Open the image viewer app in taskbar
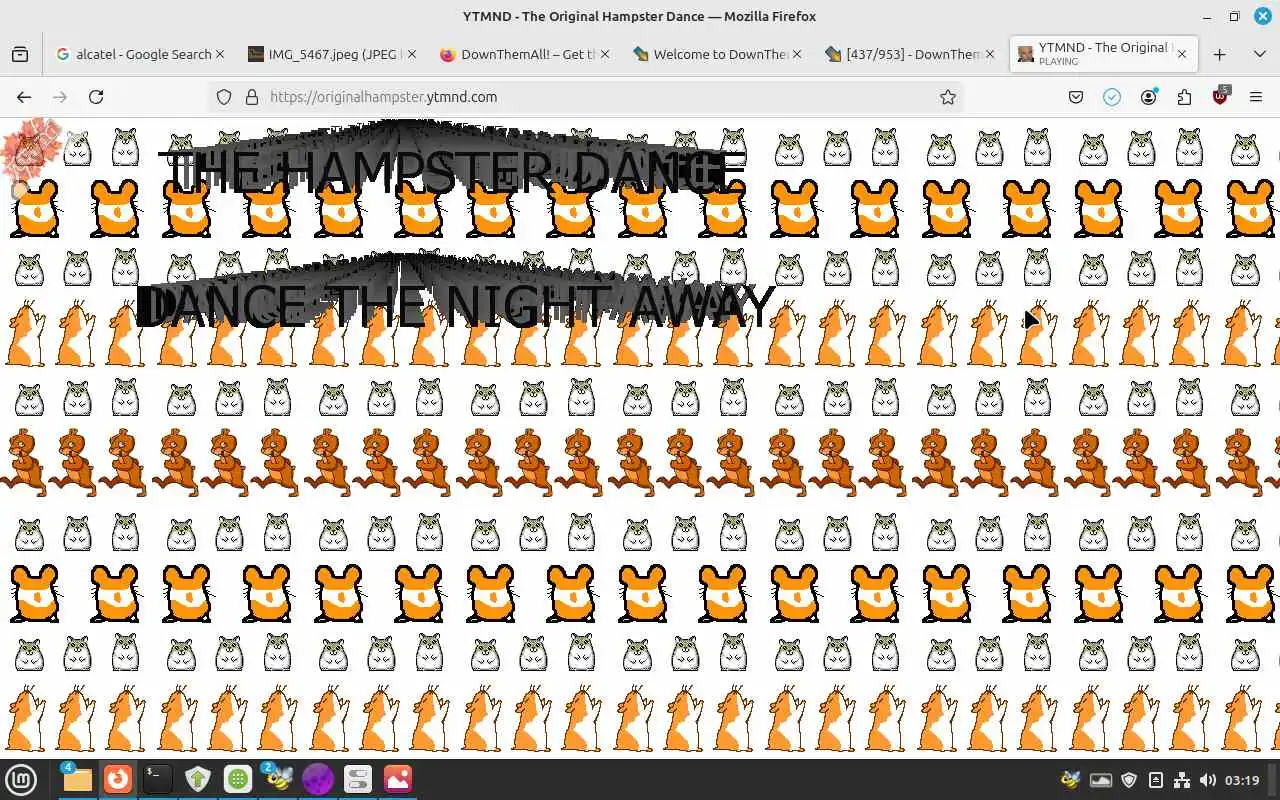The image size is (1280, 800). point(397,779)
